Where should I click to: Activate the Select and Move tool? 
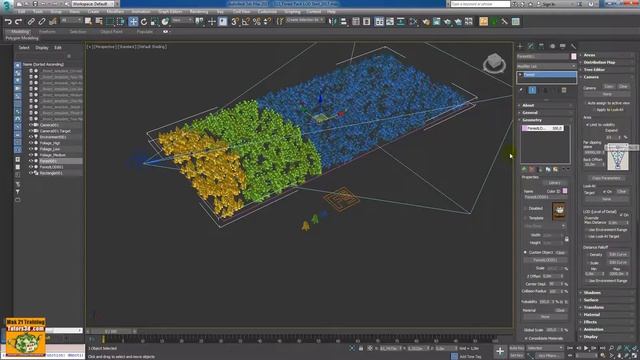tap(133, 22)
